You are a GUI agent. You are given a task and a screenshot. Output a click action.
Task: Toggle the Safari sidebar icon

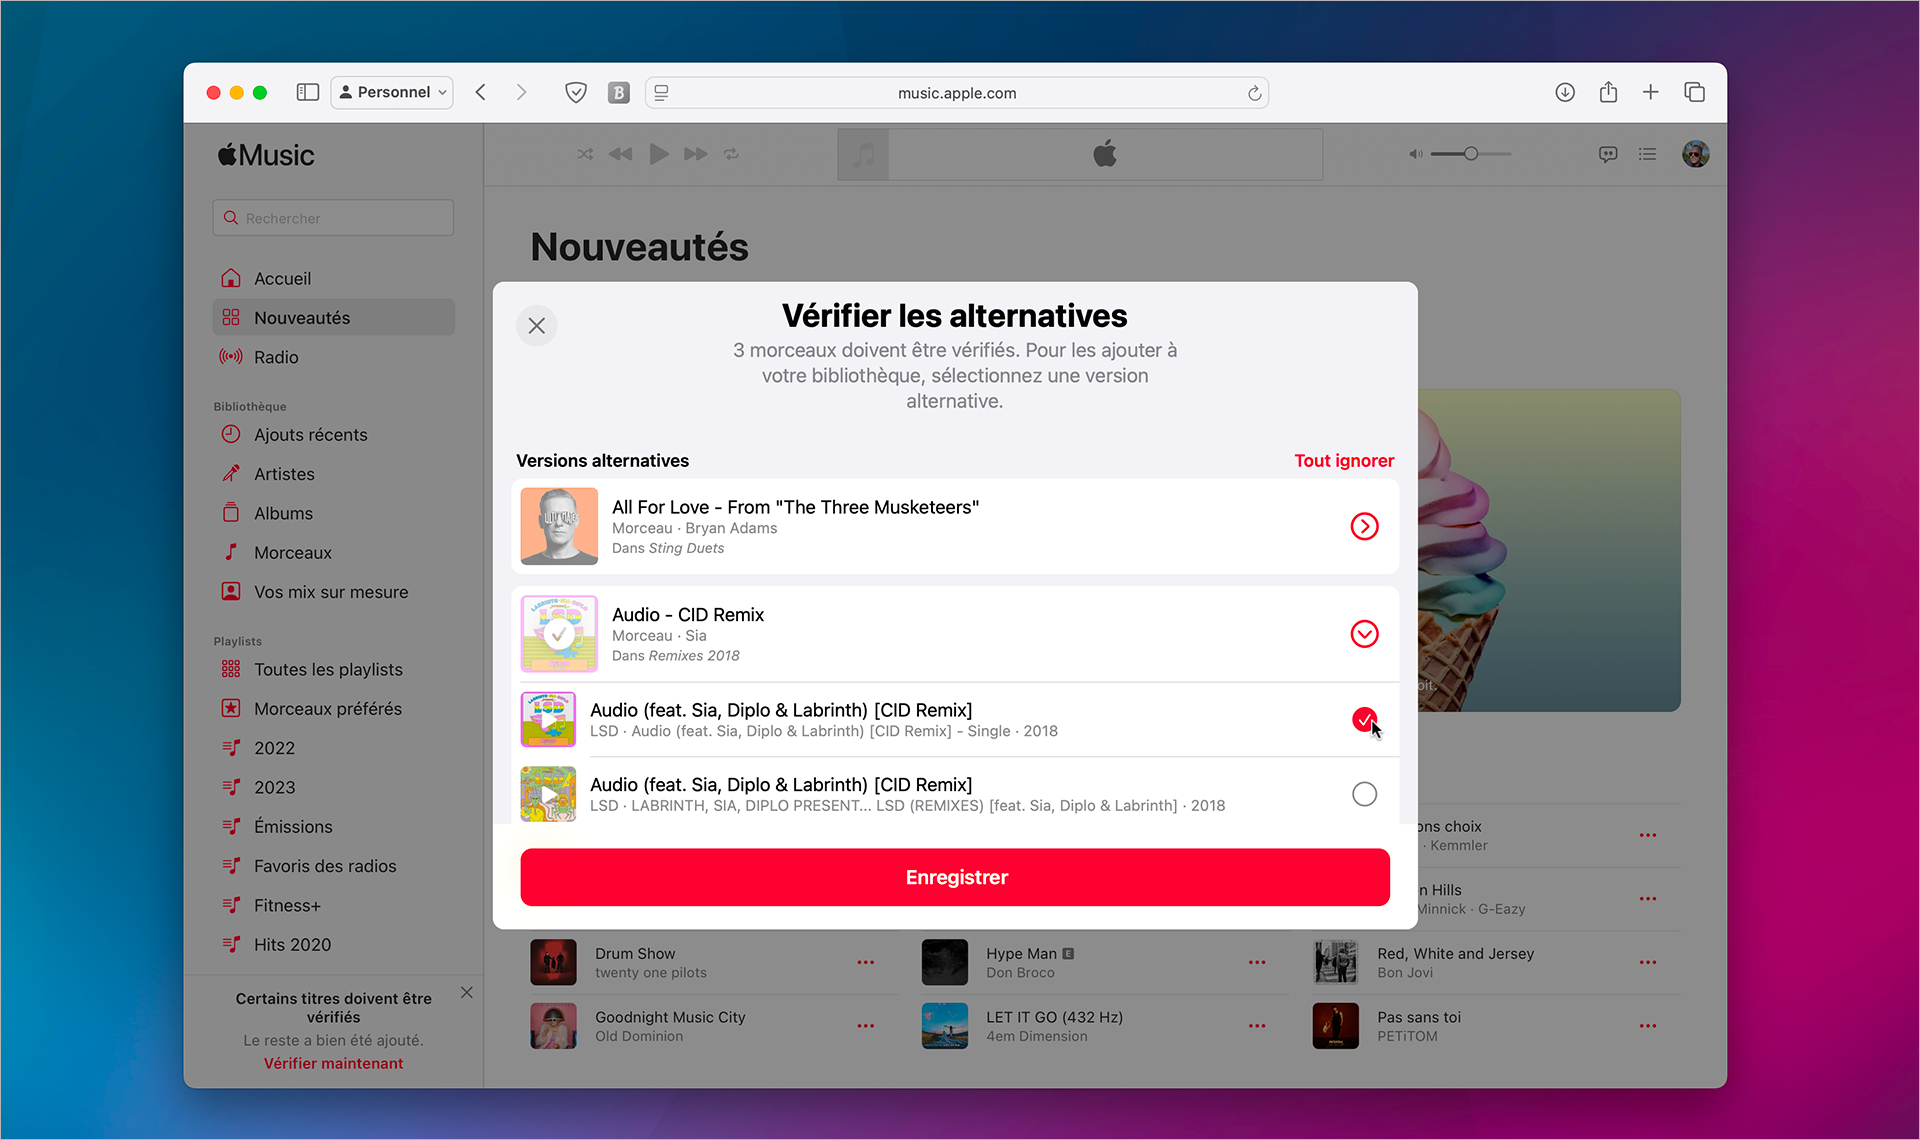pyautogui.click(x=307, y=93)
